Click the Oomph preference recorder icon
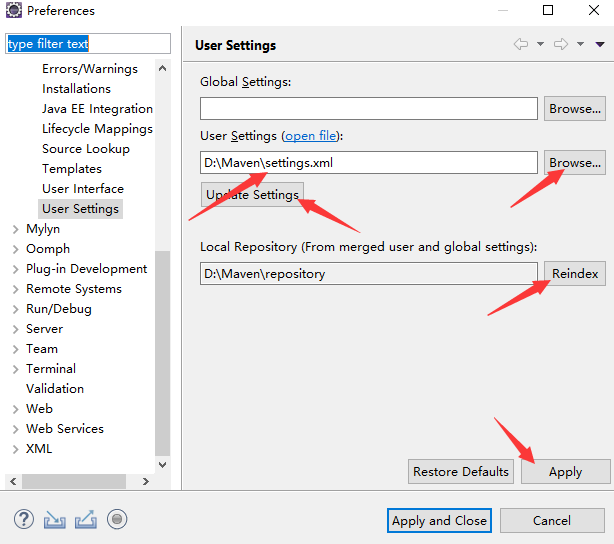 [x=117, y=520]
